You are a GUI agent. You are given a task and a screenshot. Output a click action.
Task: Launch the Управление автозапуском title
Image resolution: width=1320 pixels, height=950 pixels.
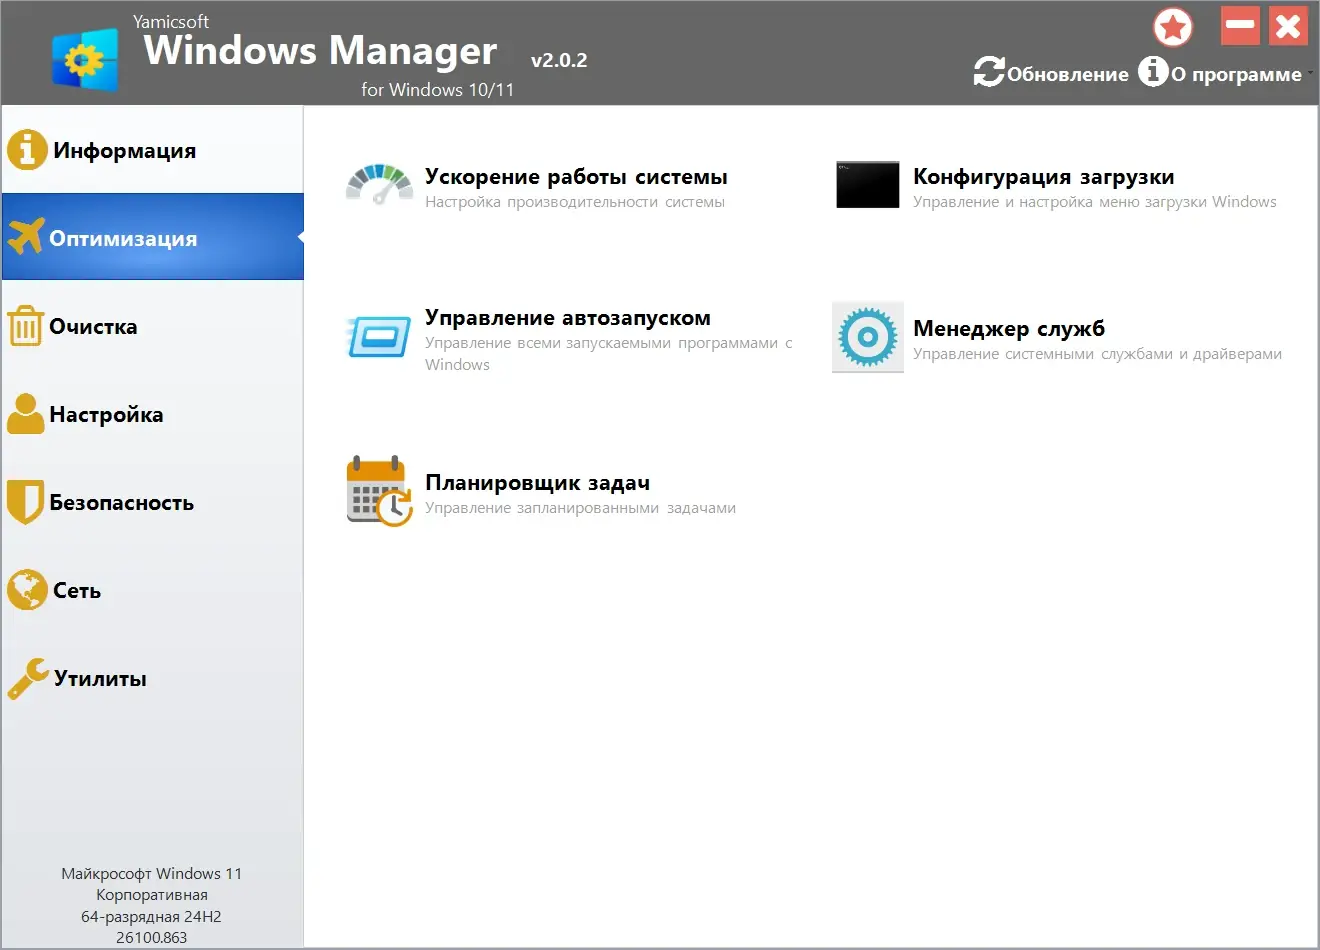[568, 318]
